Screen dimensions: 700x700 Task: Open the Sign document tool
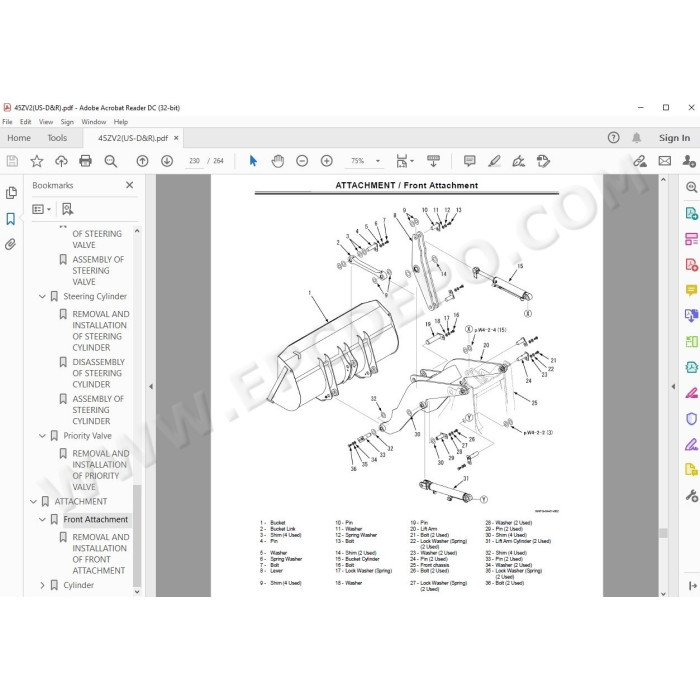(x=519, y=161)
